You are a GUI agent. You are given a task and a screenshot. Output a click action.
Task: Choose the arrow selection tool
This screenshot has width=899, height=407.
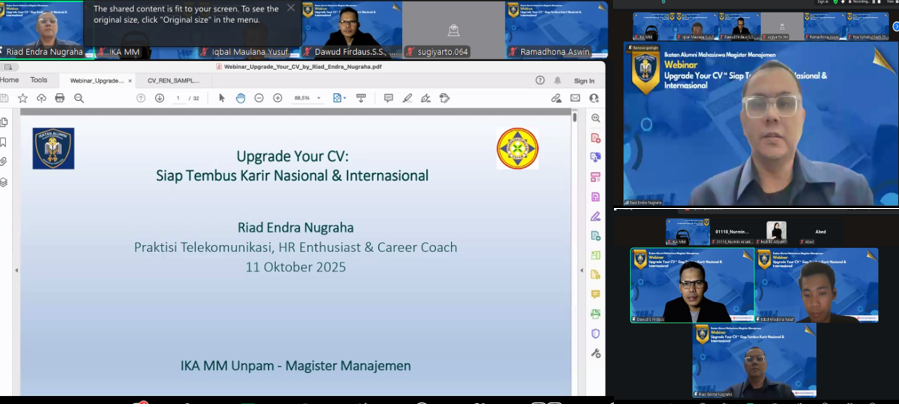(x=222, y=98)
